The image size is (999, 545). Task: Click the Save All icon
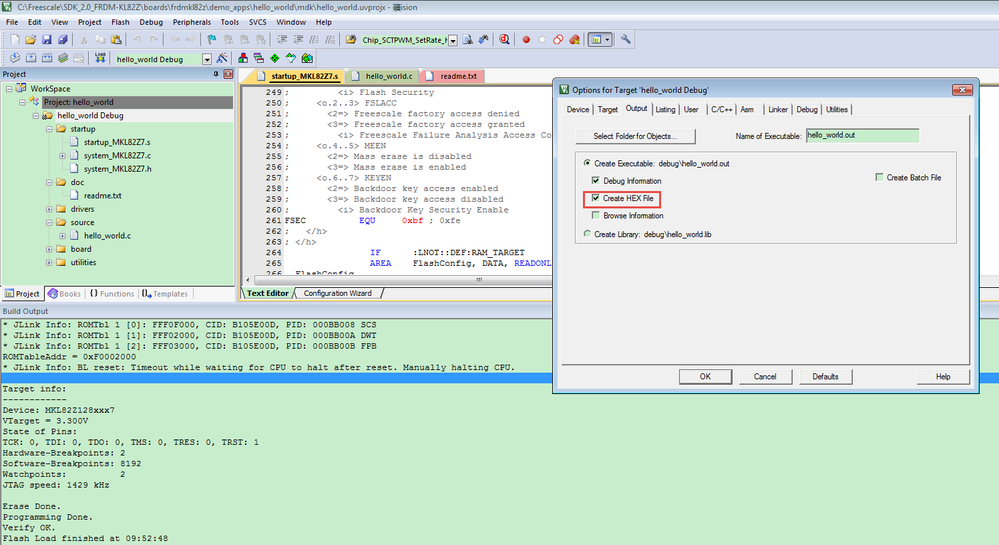[x=62, y=40]
